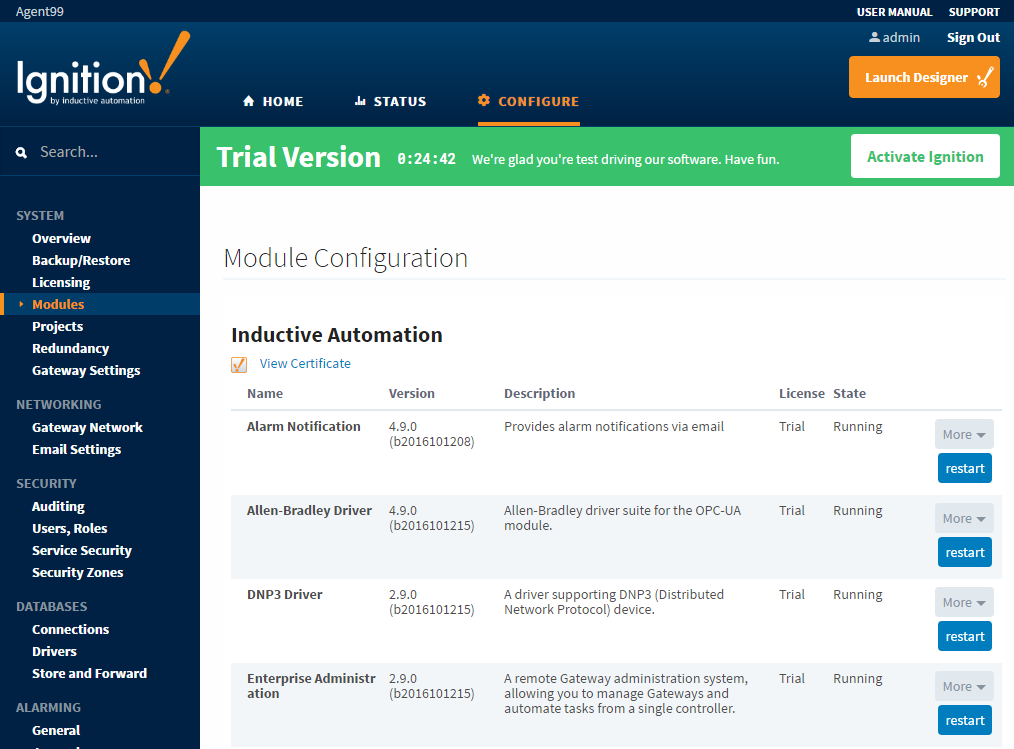This screenshot has width=1014, height=749.
Task: Click the bar-chart icon on the STATUS tab
Action: pyautogui.click(x=362, y=100)
